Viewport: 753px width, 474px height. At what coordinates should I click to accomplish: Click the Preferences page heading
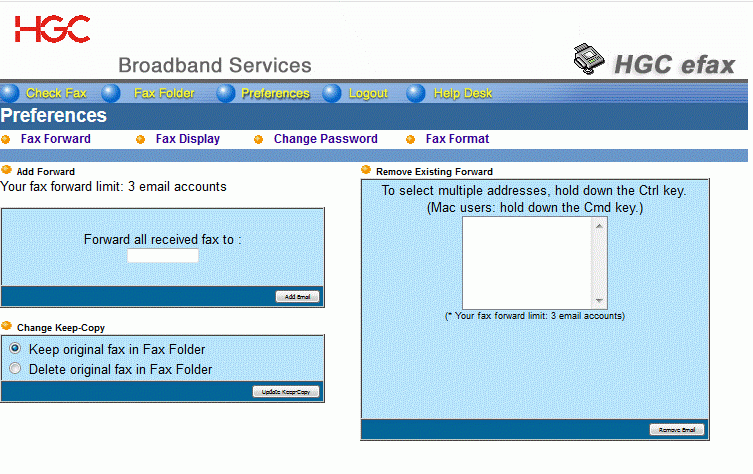(53, 115)
